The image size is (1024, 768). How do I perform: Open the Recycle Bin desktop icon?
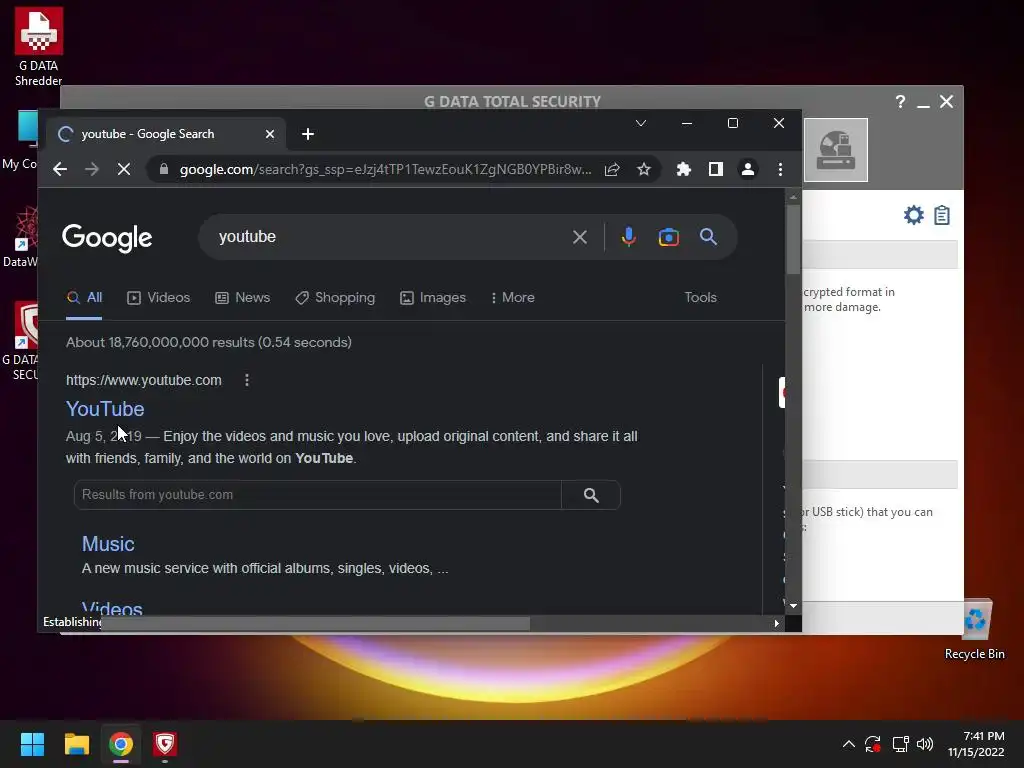(x=974, y=630)
